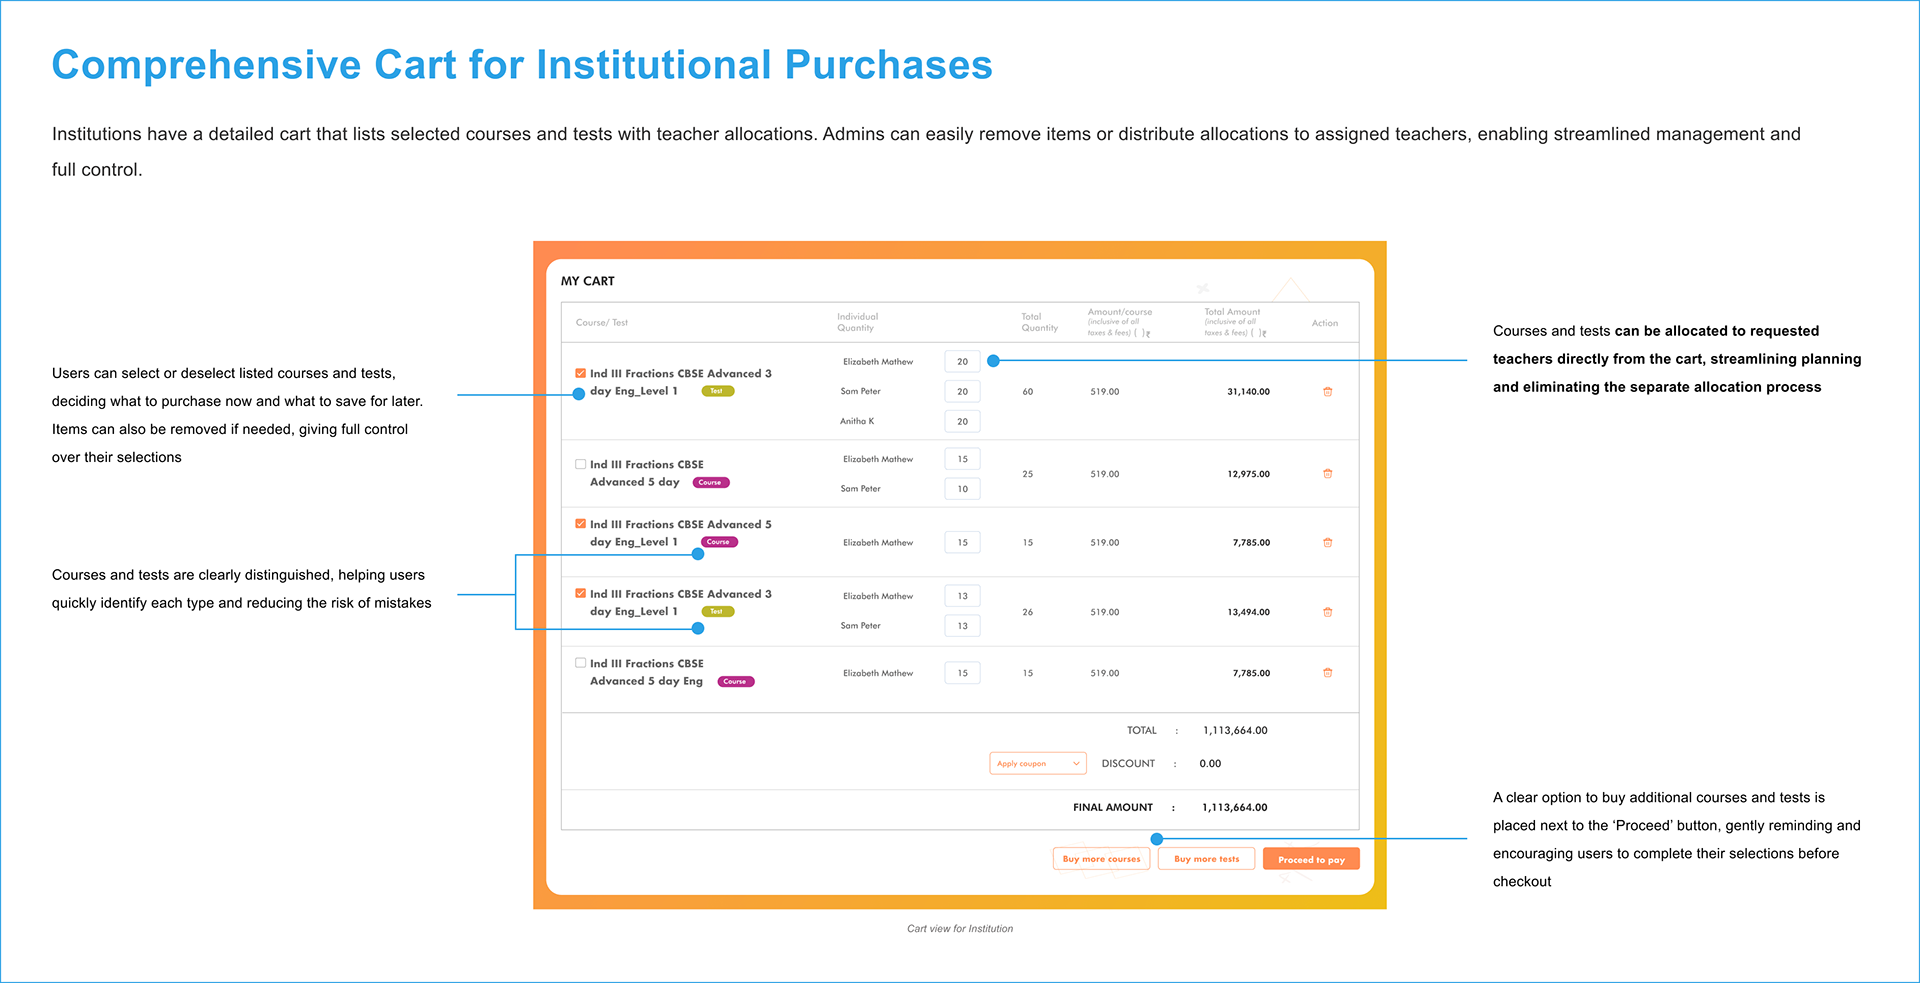Viewport: 1920px width, 983px height.
Task: Delete the last cart row, Advanced 5 day Eng
Action: (x=1327, y=673)
